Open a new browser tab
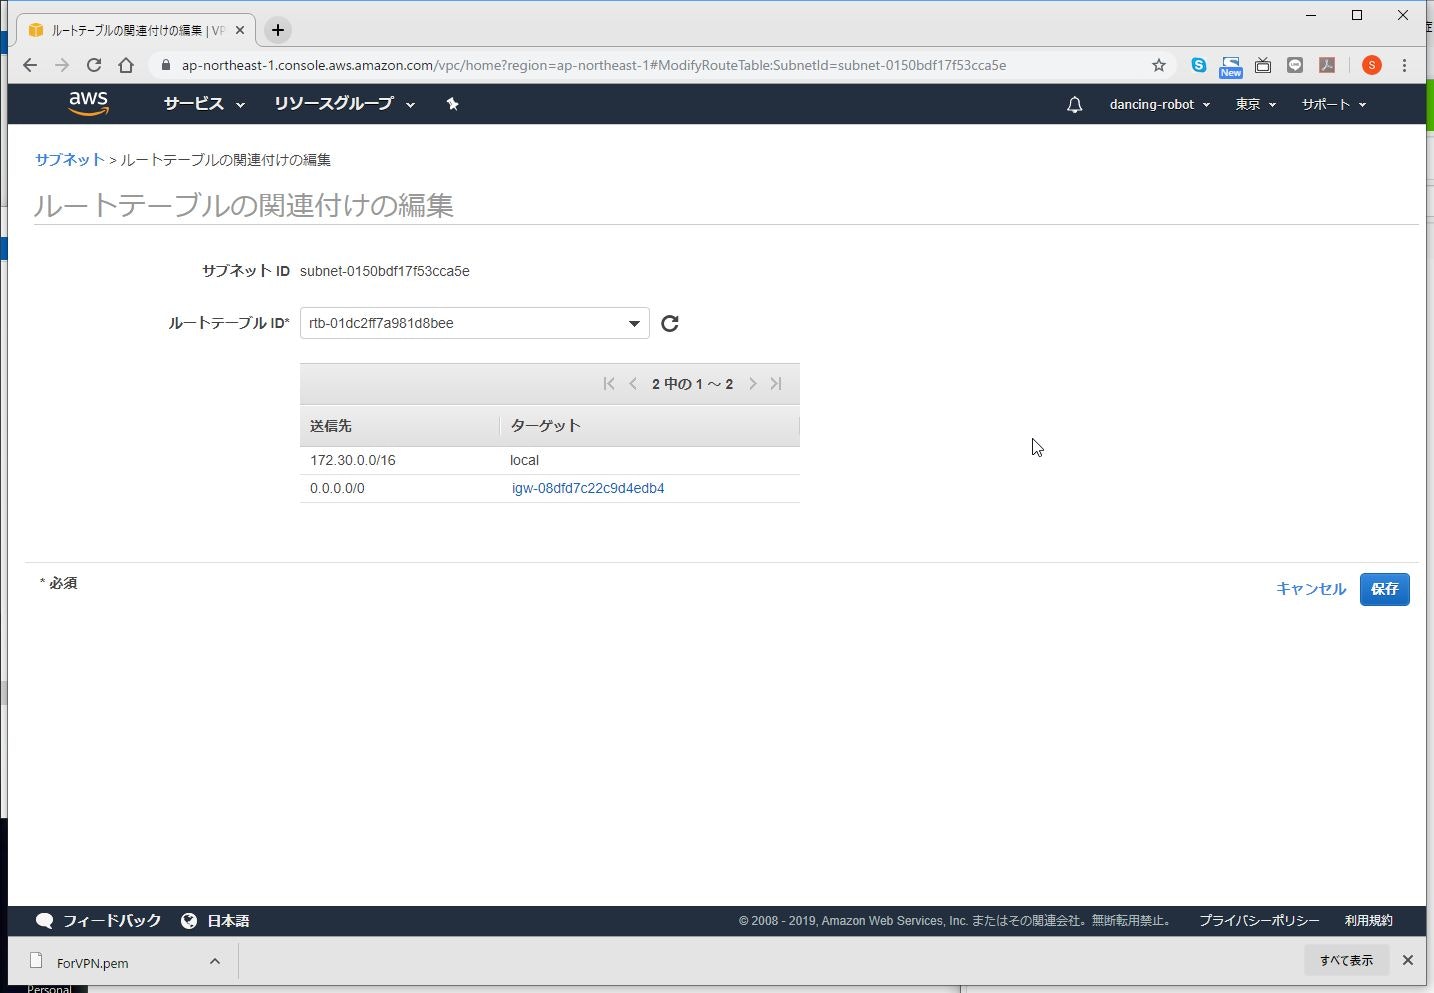This screenshot has width=1434, height=993. [x=278, y=30]
